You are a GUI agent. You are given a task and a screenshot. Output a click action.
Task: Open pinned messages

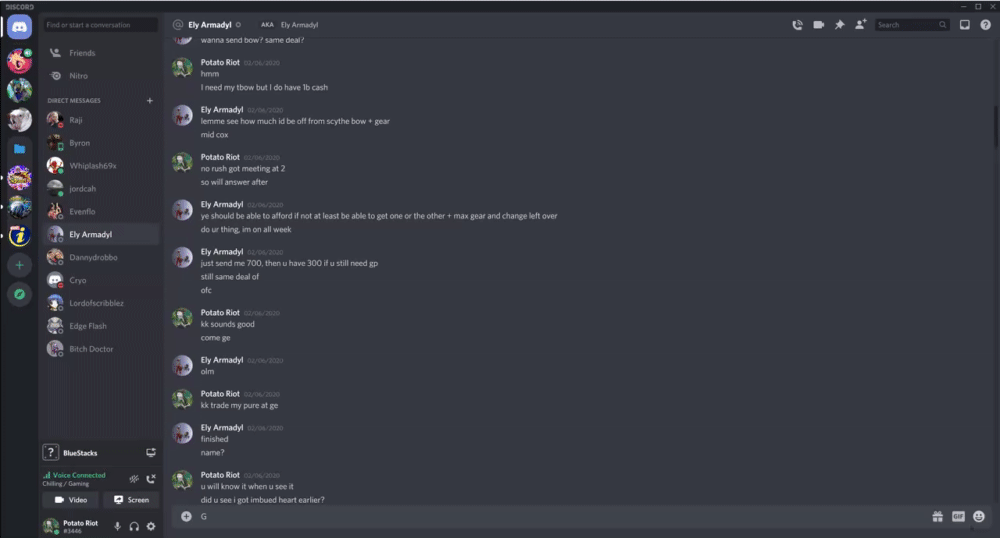click(839, 25)
